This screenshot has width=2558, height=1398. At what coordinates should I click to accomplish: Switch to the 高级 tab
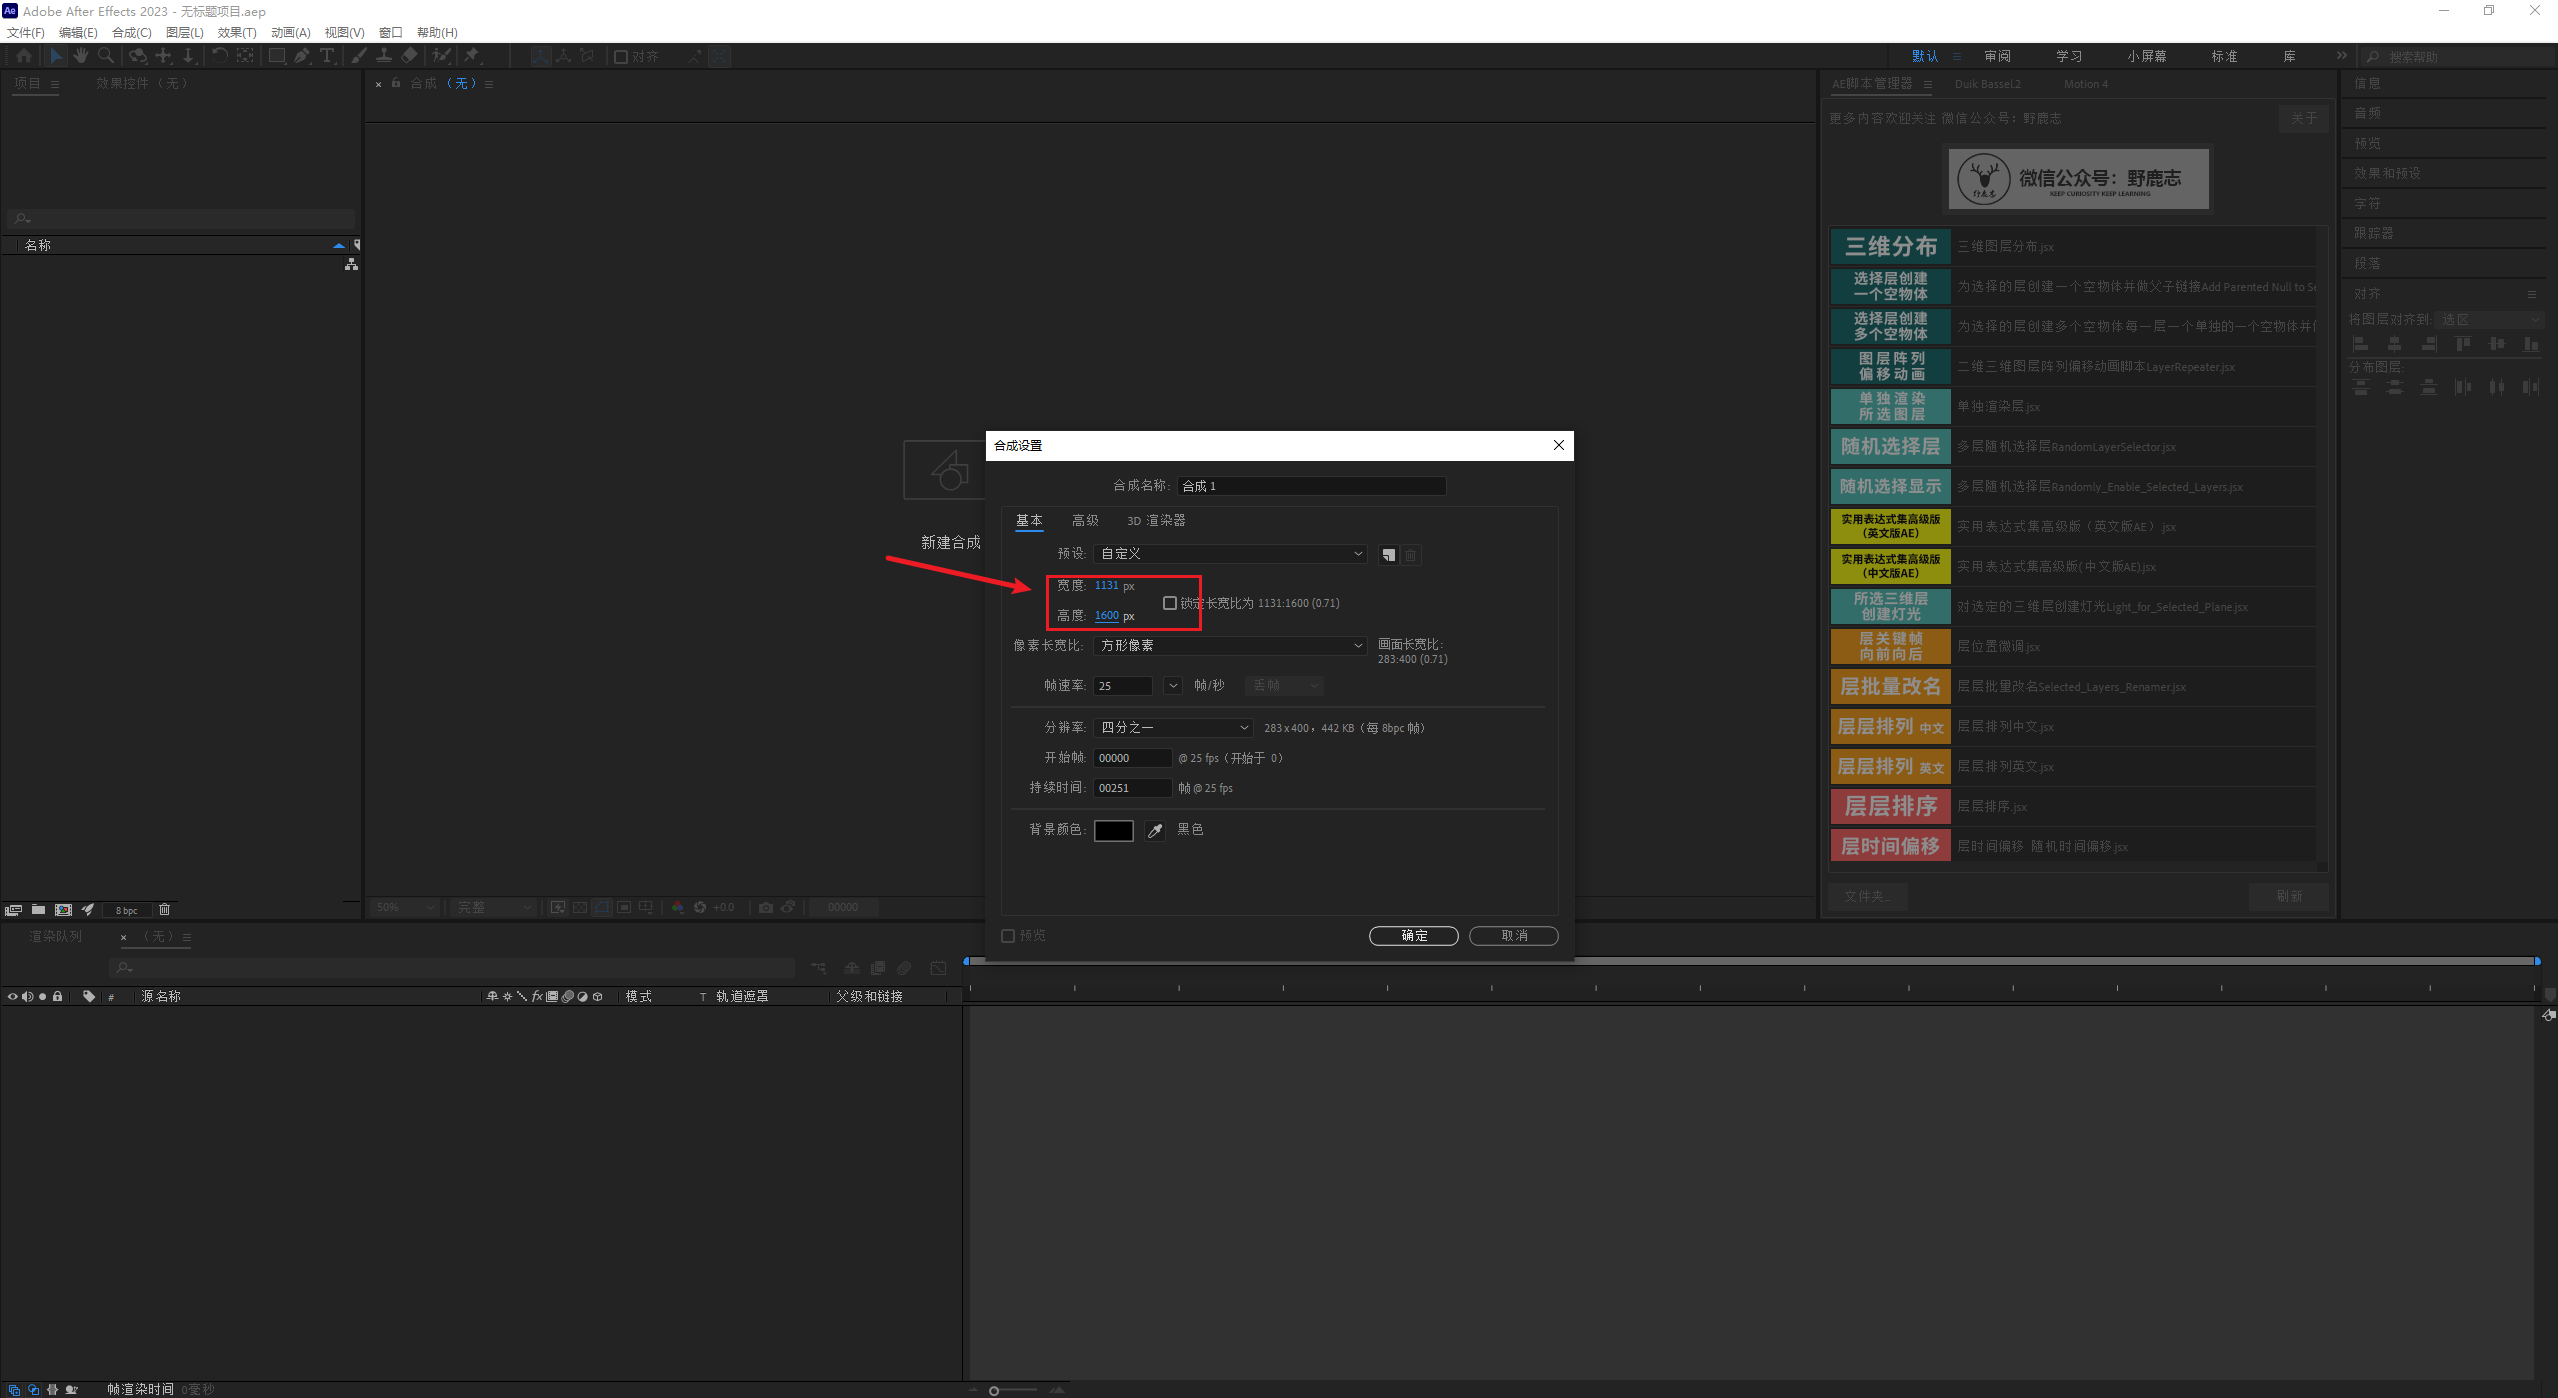coord(1084,520)
